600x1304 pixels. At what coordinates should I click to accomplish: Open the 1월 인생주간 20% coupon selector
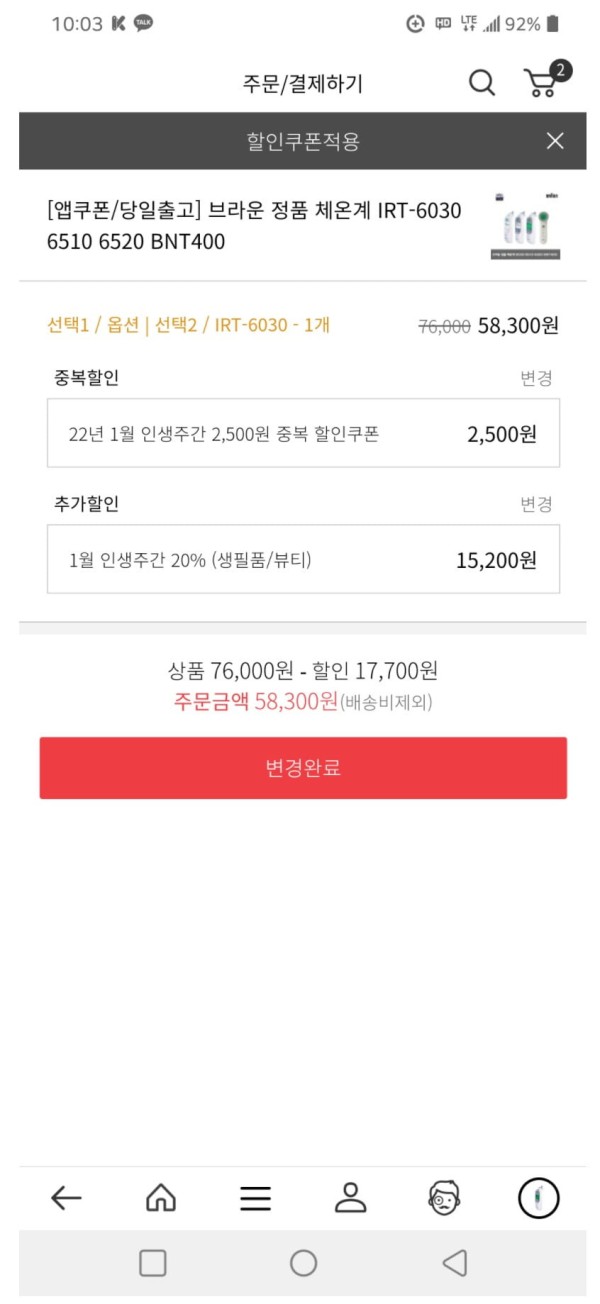tap(303, 559)
